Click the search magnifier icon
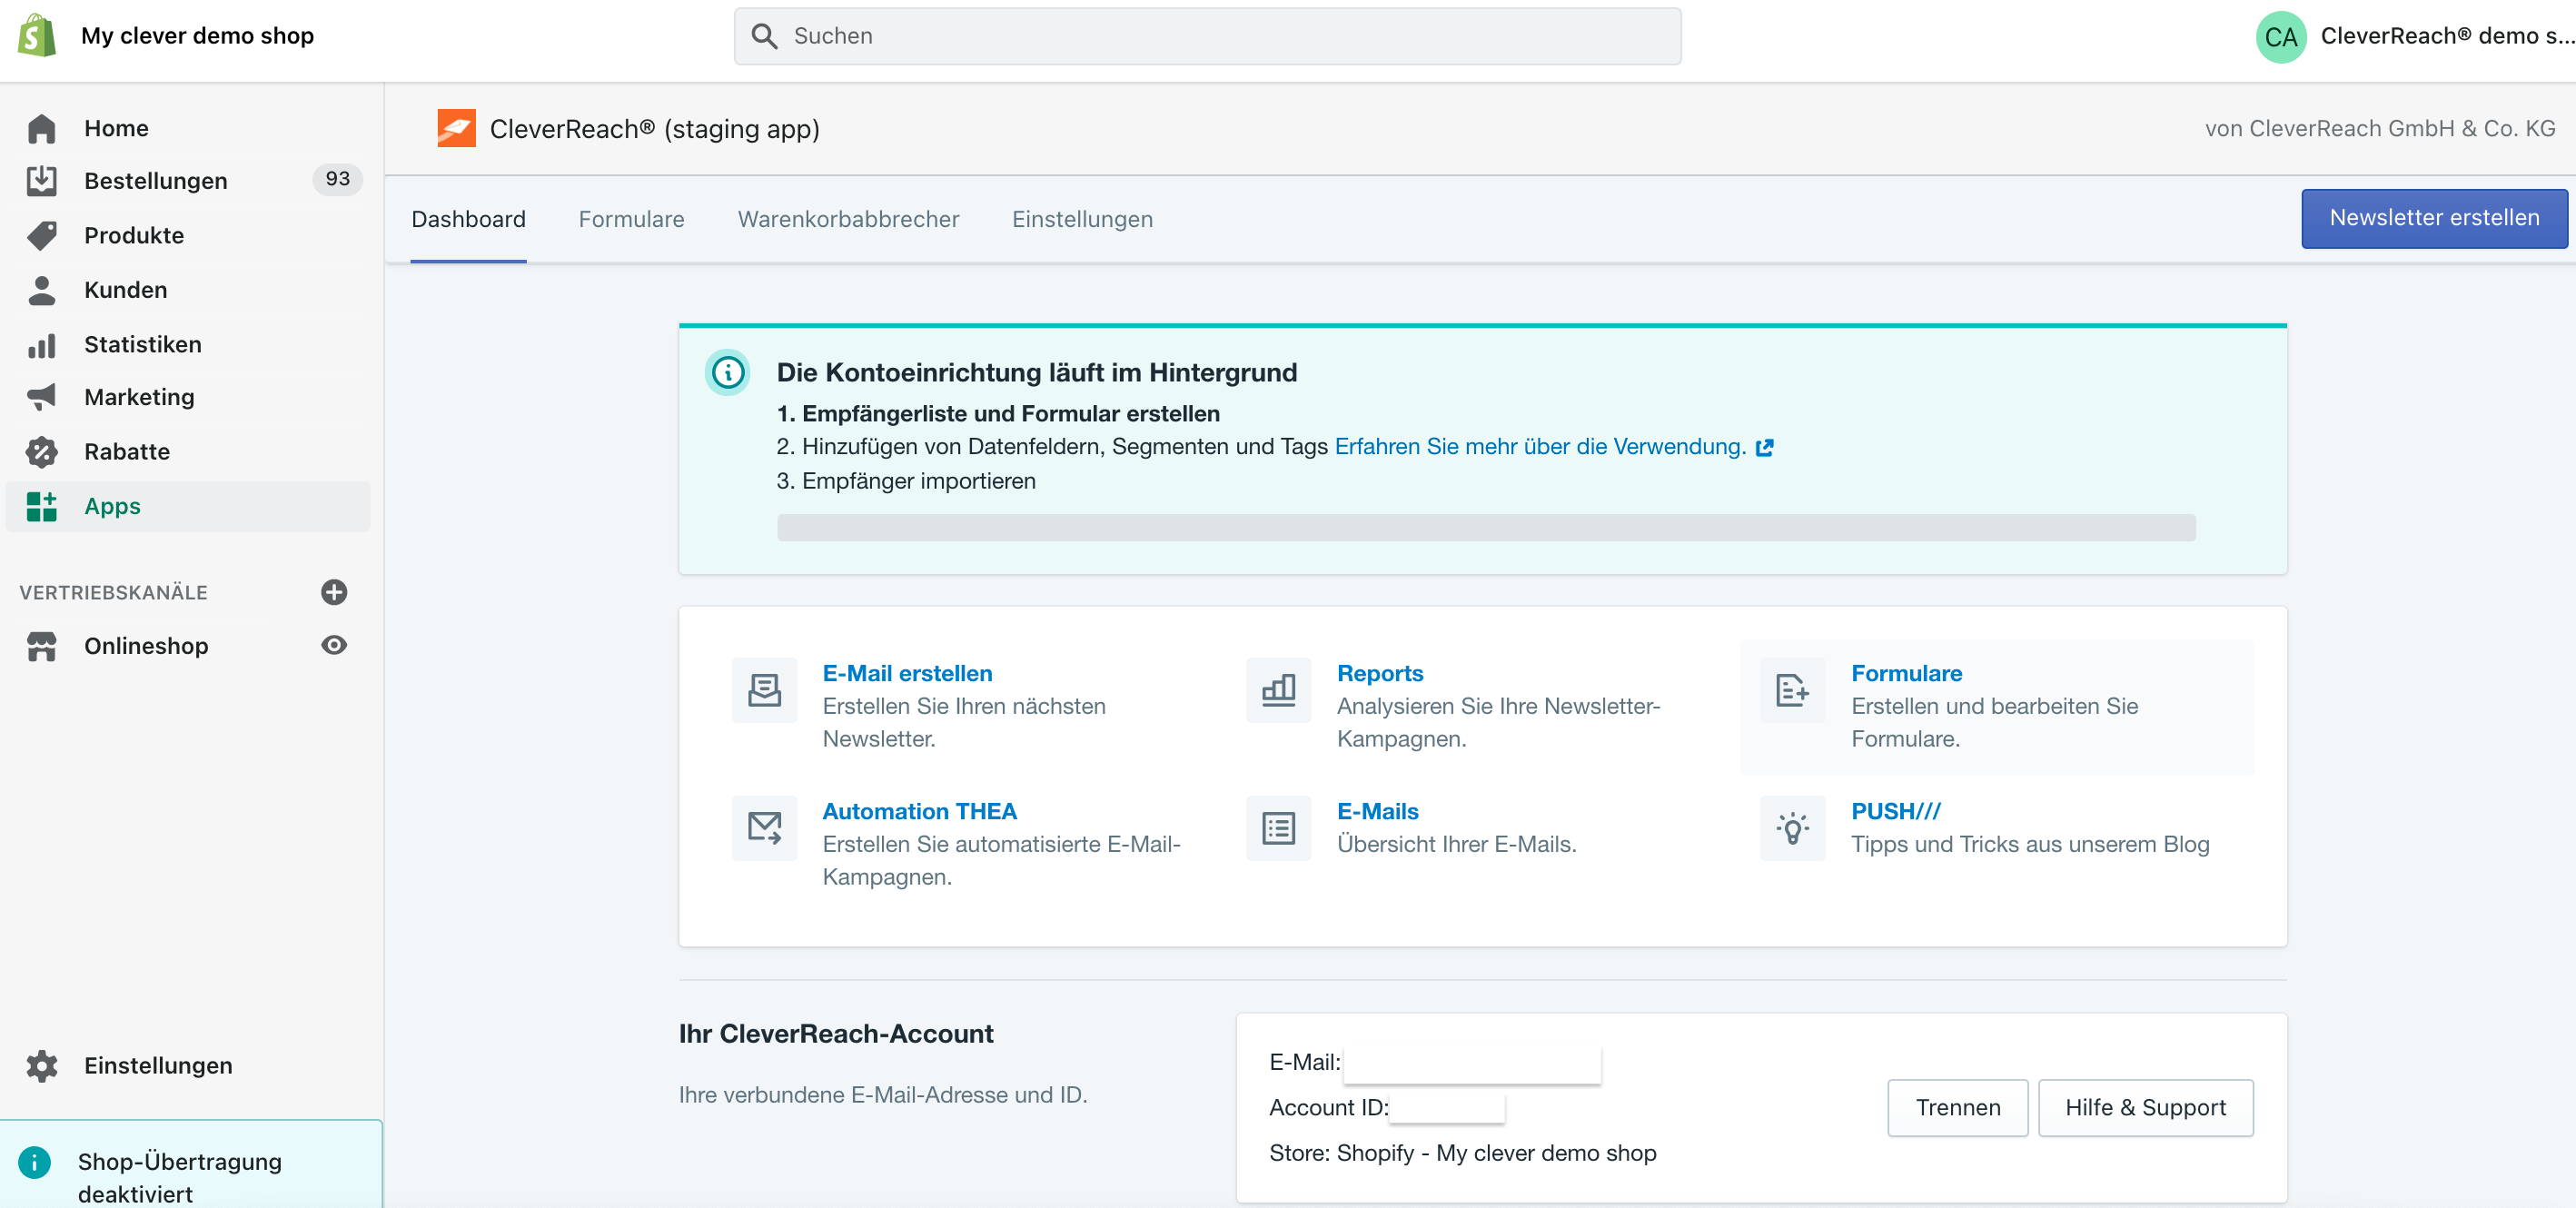 click(x=765, y=36)
